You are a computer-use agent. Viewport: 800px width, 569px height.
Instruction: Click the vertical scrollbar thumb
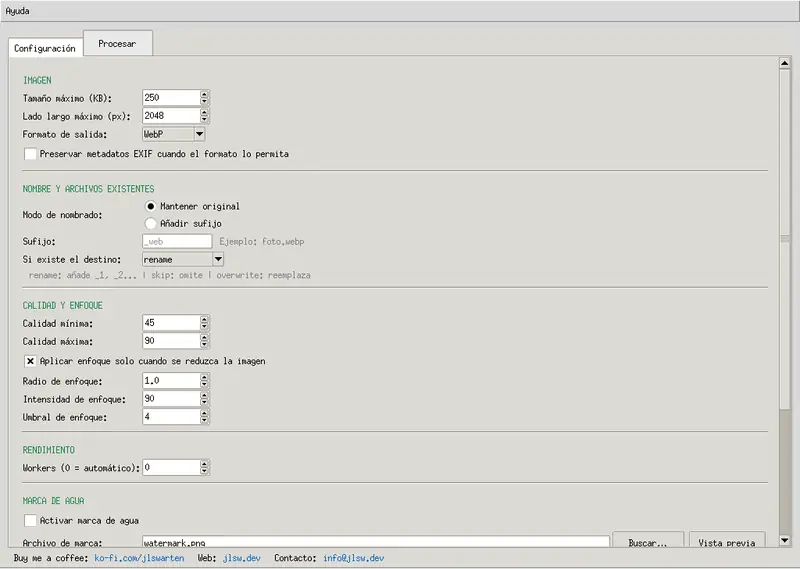[x=785, y=239]
